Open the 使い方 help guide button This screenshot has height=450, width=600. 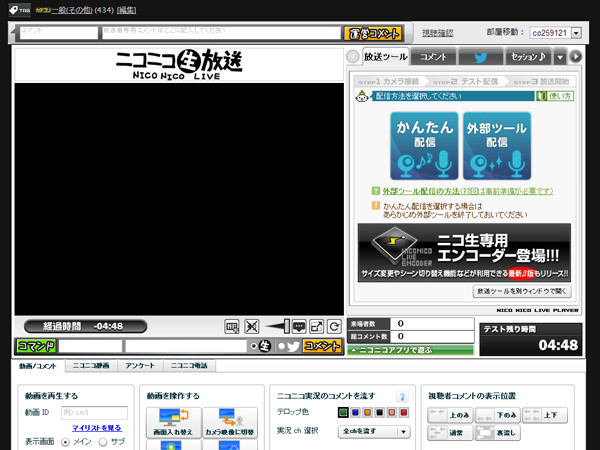click(555, 96)
